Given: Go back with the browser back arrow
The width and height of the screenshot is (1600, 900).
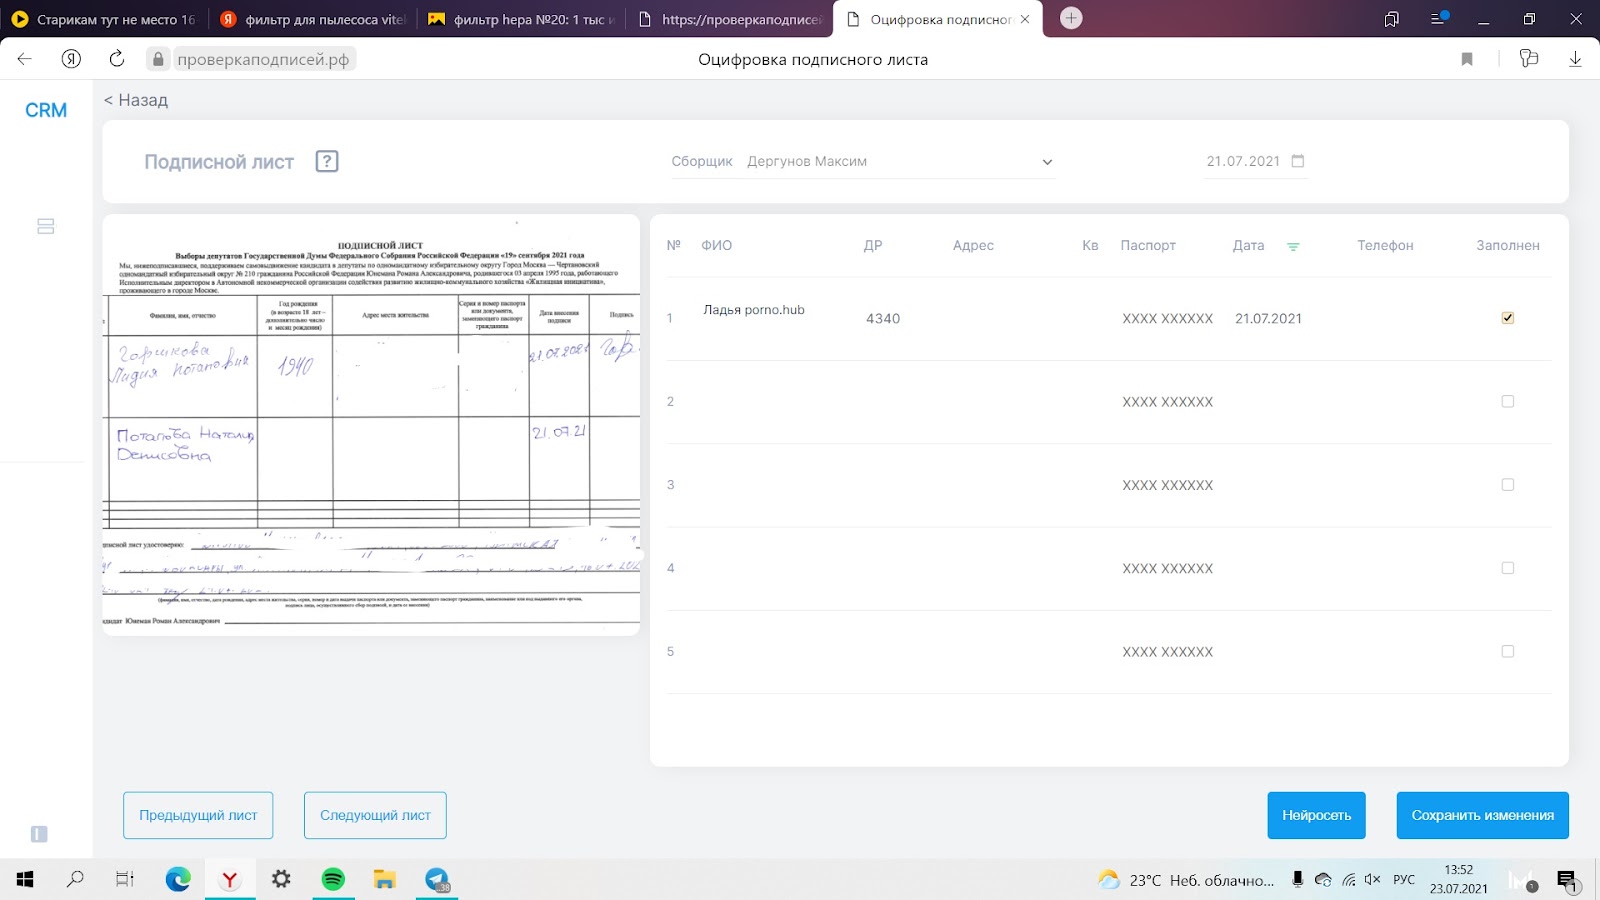Looking at the screenshot, I should (25, 59).
